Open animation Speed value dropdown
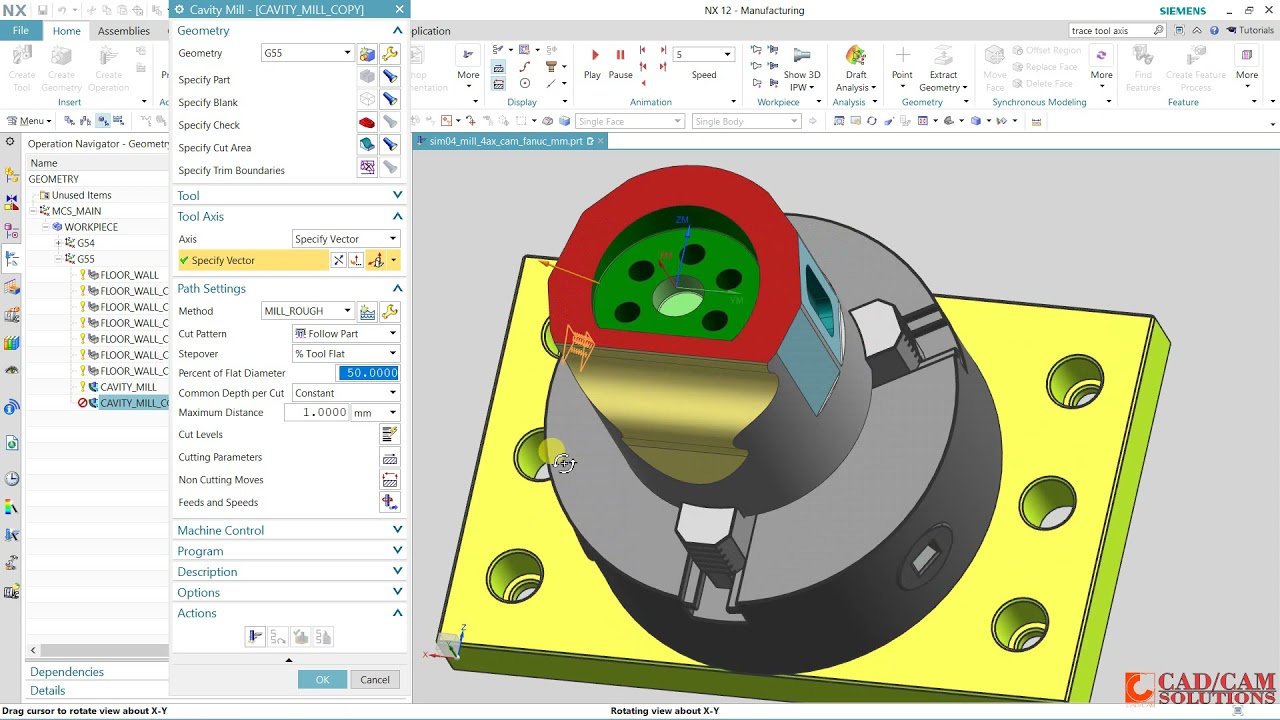 [x=727, y=54]
